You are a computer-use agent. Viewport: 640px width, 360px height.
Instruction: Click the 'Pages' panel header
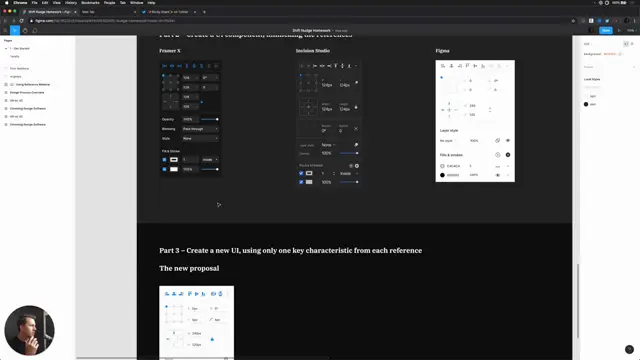pyautogui.click(x=8, y=40)
